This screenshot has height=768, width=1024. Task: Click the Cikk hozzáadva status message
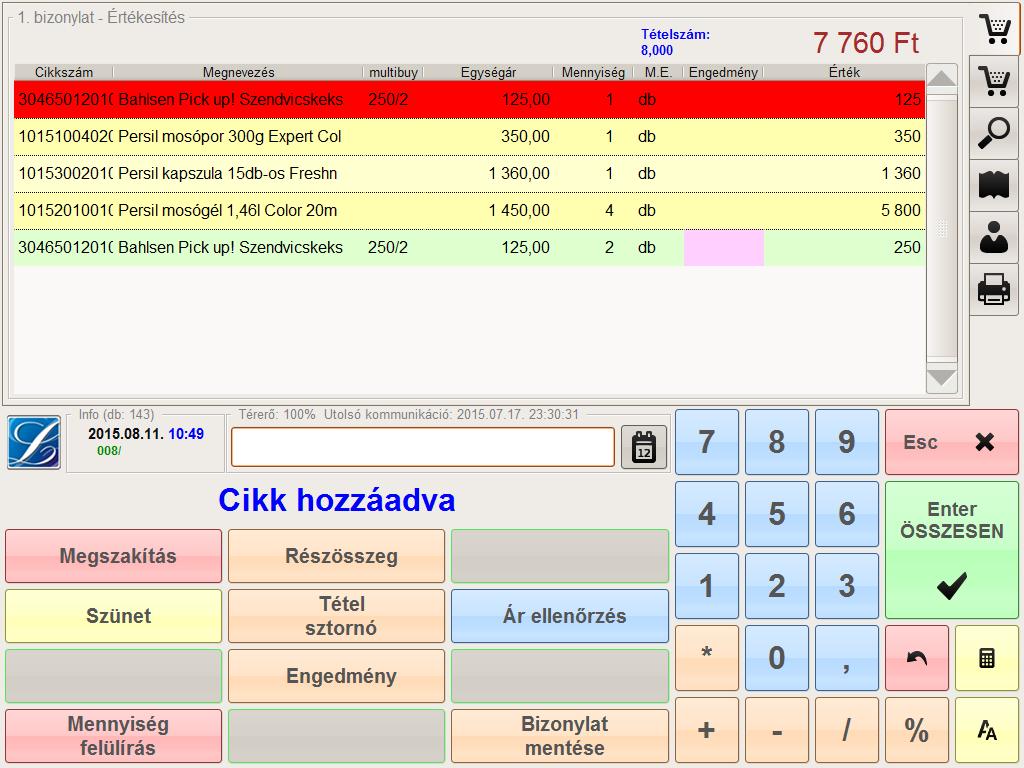coord(336,500)
